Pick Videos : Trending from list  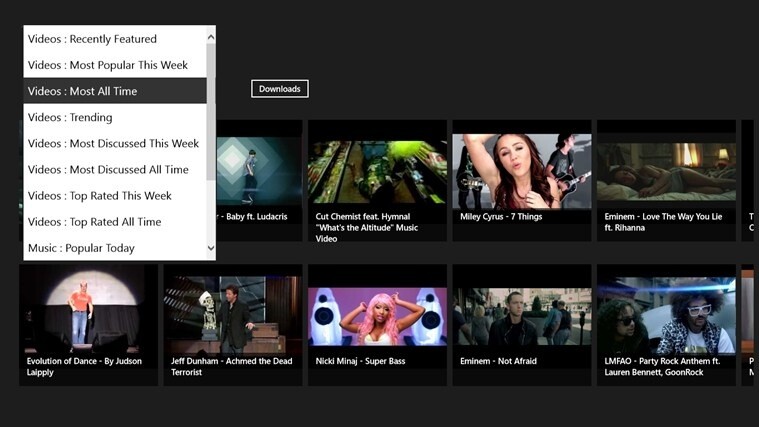click(x=70, y=117)
